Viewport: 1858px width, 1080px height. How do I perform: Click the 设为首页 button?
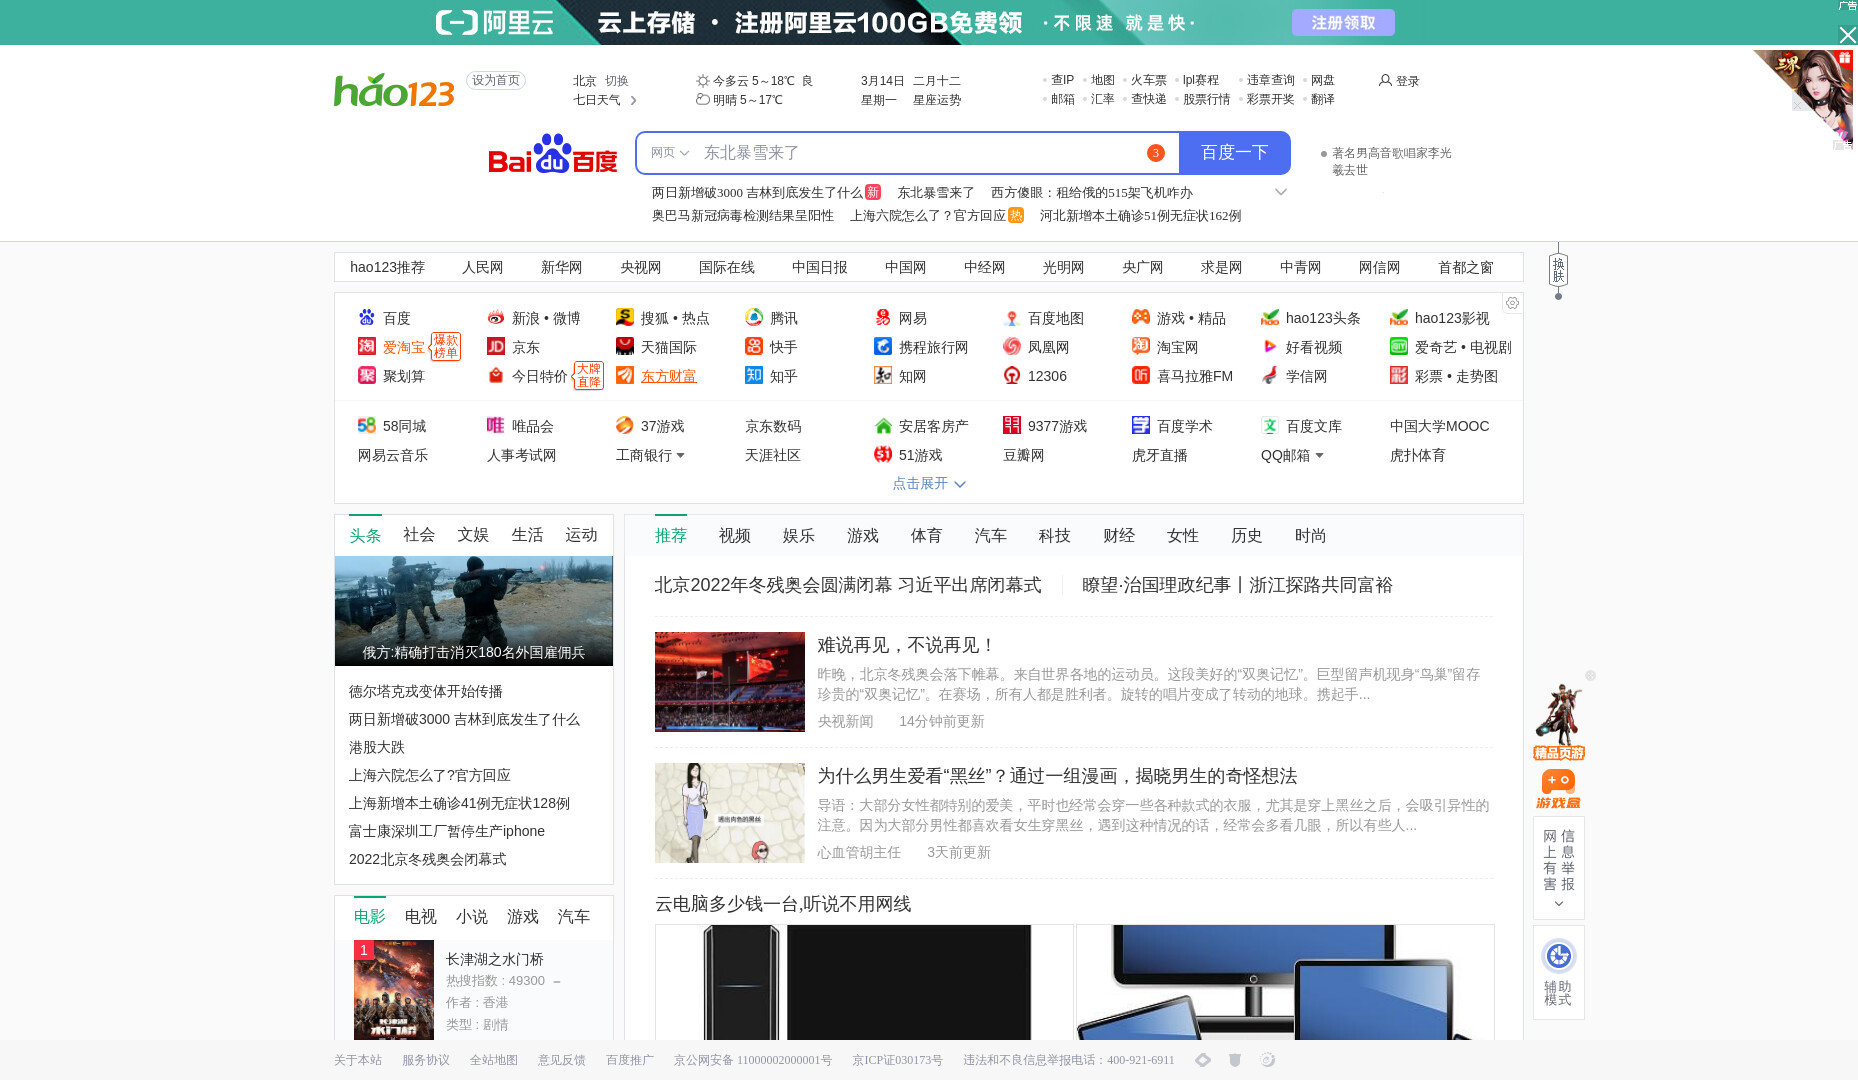coord(496,80)
